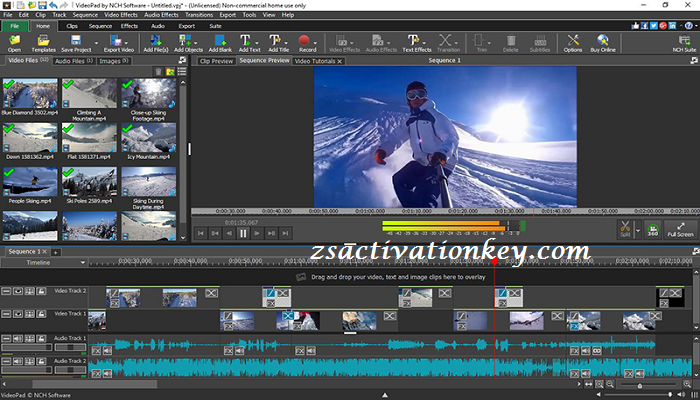Switch to the Audio ribbon tab

tap(158, 26)
